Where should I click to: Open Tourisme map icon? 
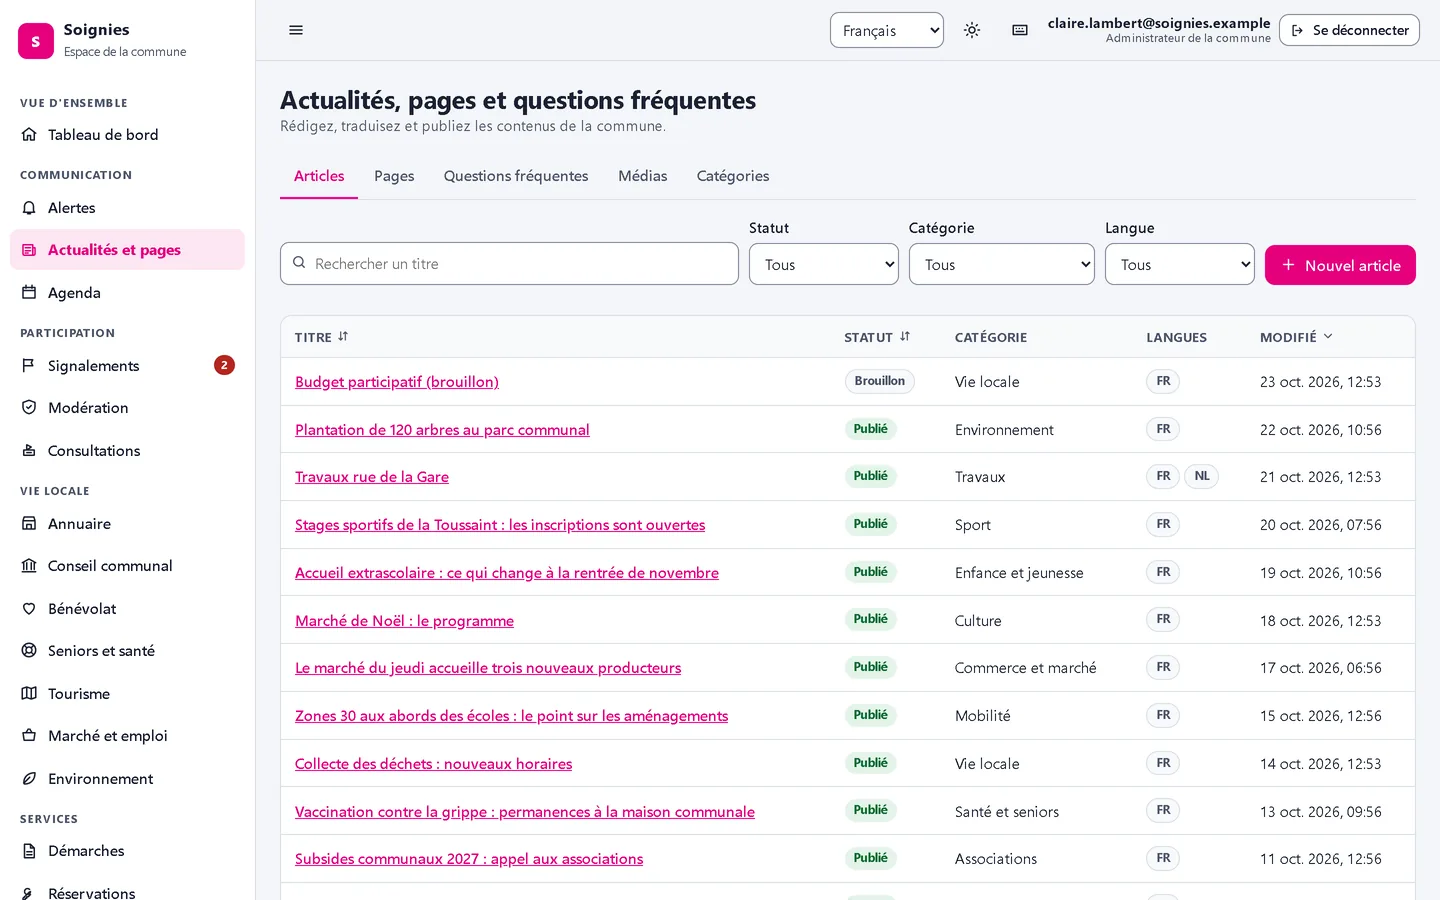[x=29, y=694]
